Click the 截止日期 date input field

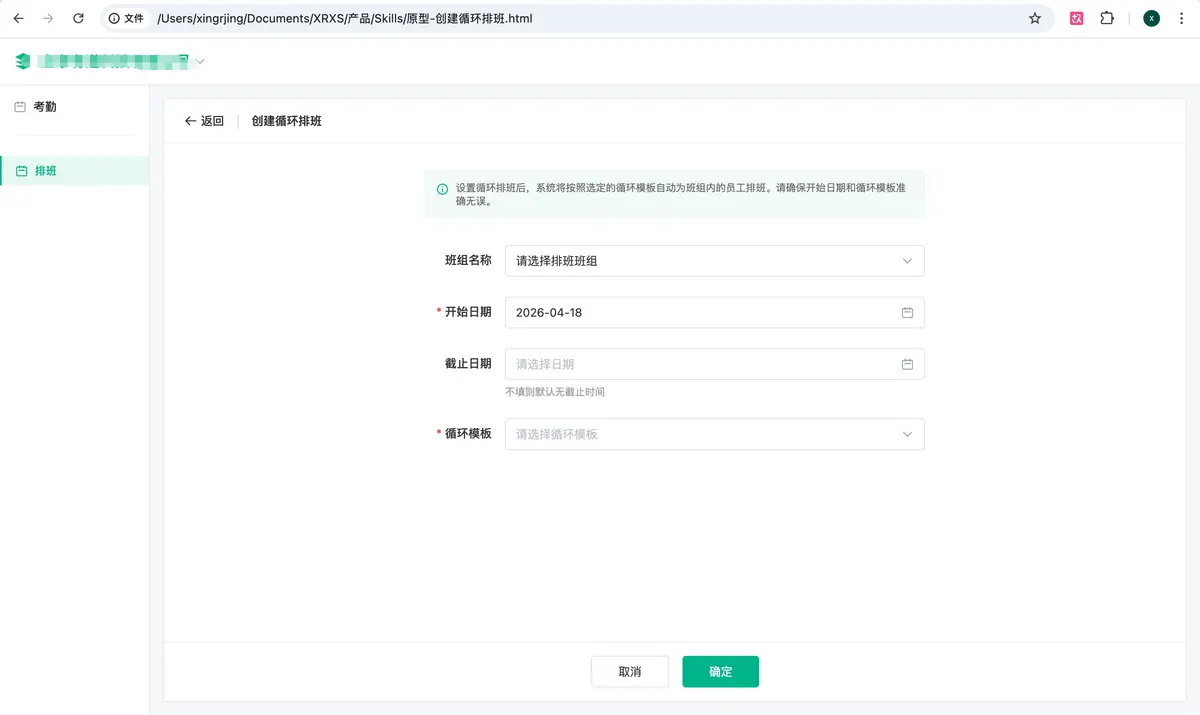tap(700, 364)
